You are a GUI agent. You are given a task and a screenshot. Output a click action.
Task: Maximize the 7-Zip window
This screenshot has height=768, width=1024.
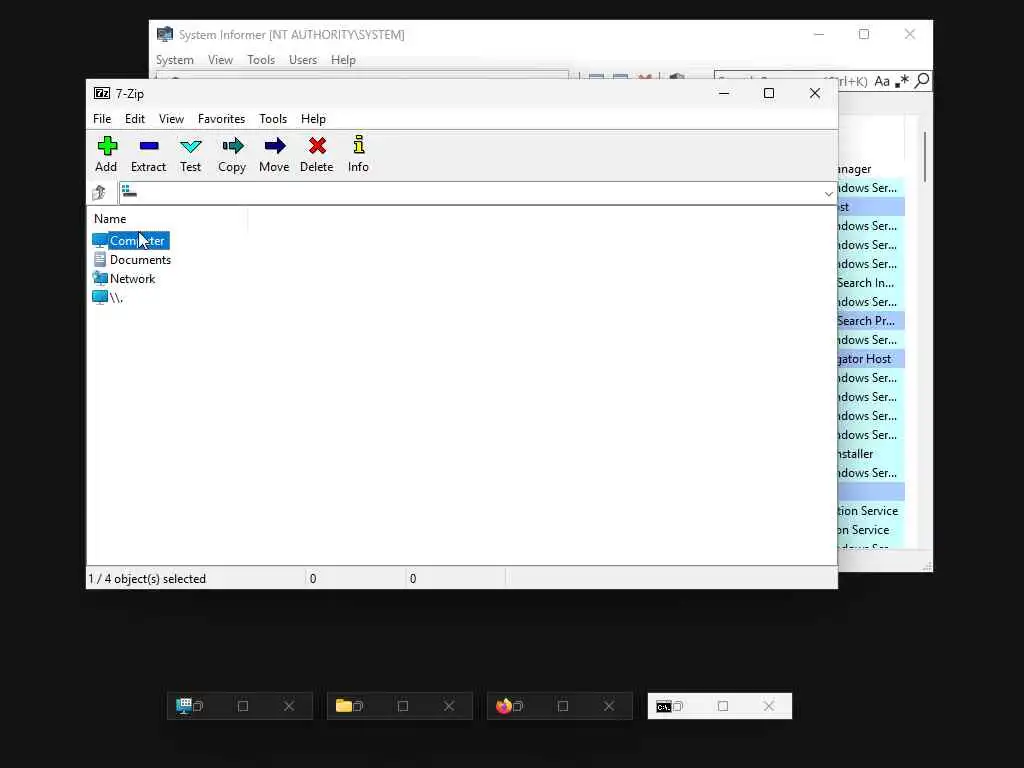pyautogui.click(x=769, y=93)
